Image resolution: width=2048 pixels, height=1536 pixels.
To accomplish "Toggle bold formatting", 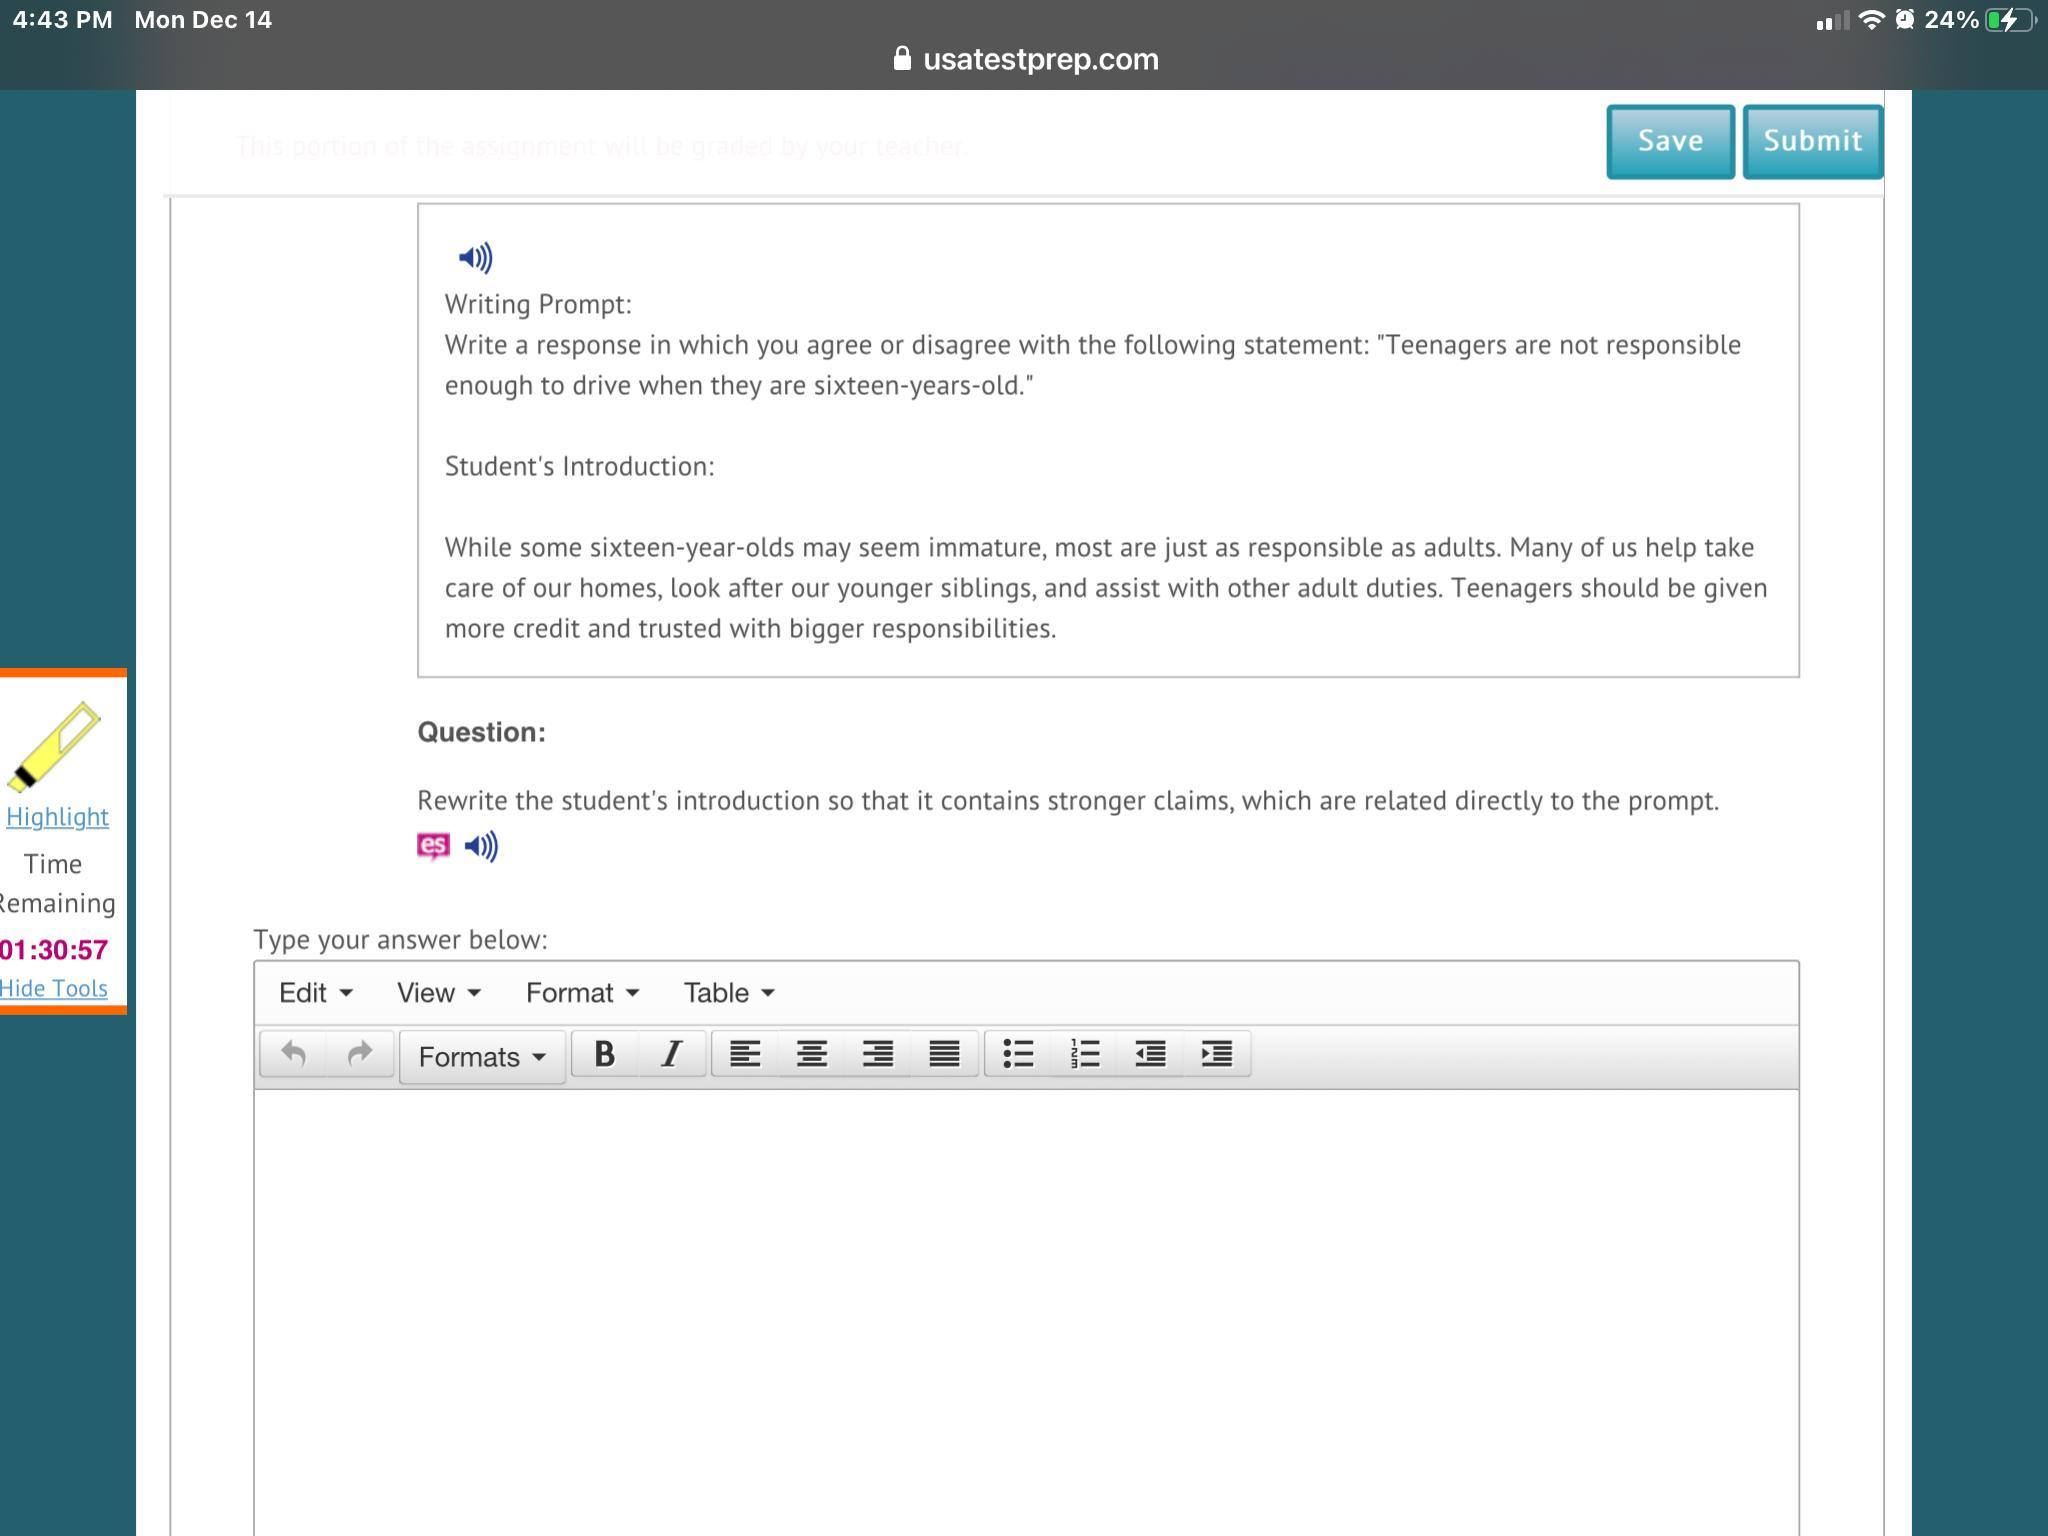I will click(604, 1054).
